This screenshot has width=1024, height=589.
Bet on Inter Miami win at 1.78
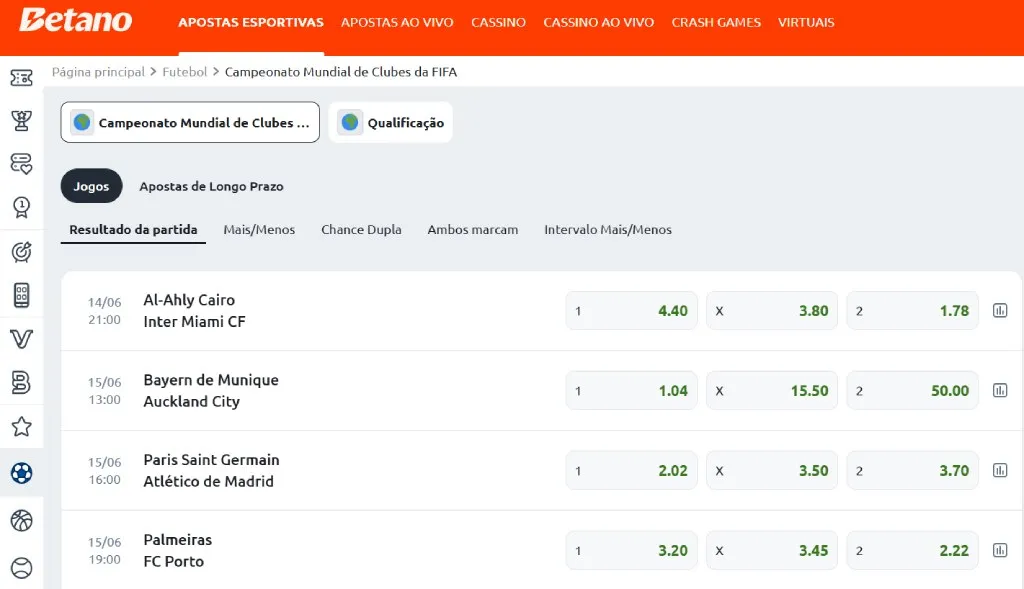click(912, 310)
